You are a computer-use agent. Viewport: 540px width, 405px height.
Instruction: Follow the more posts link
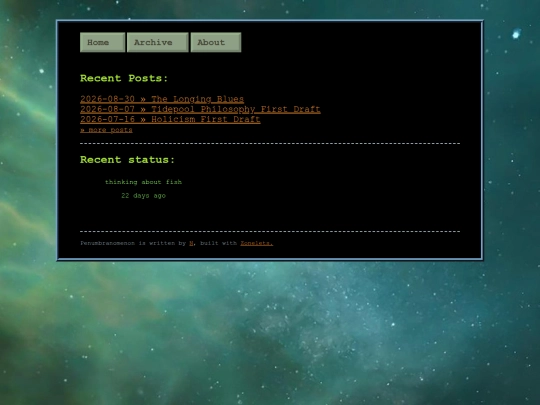[x=106, y=130]
